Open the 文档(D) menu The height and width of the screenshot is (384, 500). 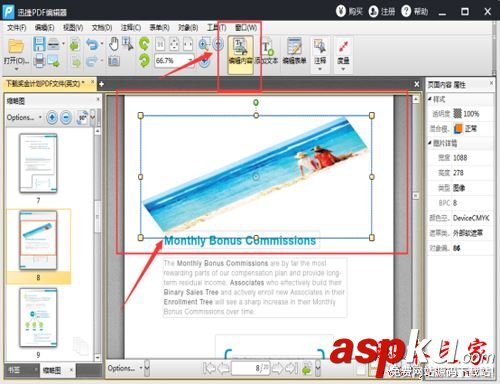102,28
